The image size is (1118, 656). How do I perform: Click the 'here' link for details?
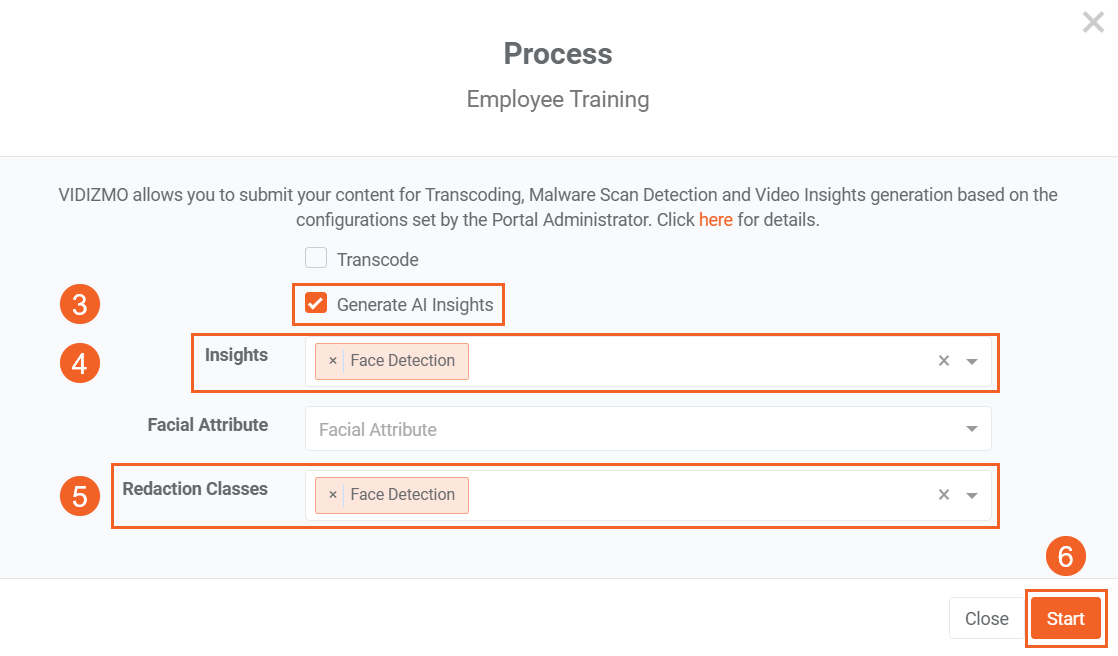point(715,220)
